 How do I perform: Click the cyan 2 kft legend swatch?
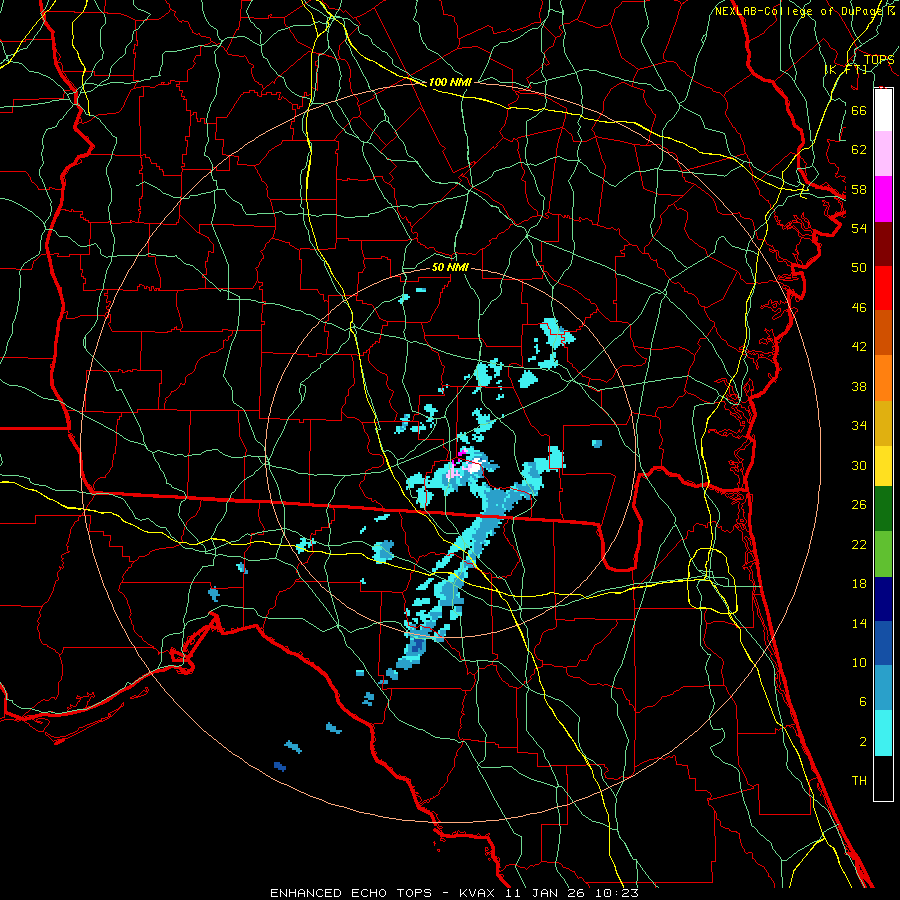(x=883, y=733)
